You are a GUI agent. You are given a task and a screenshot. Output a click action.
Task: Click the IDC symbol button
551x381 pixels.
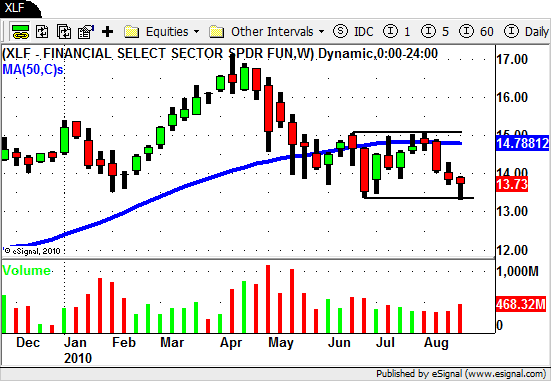(353, 32)
